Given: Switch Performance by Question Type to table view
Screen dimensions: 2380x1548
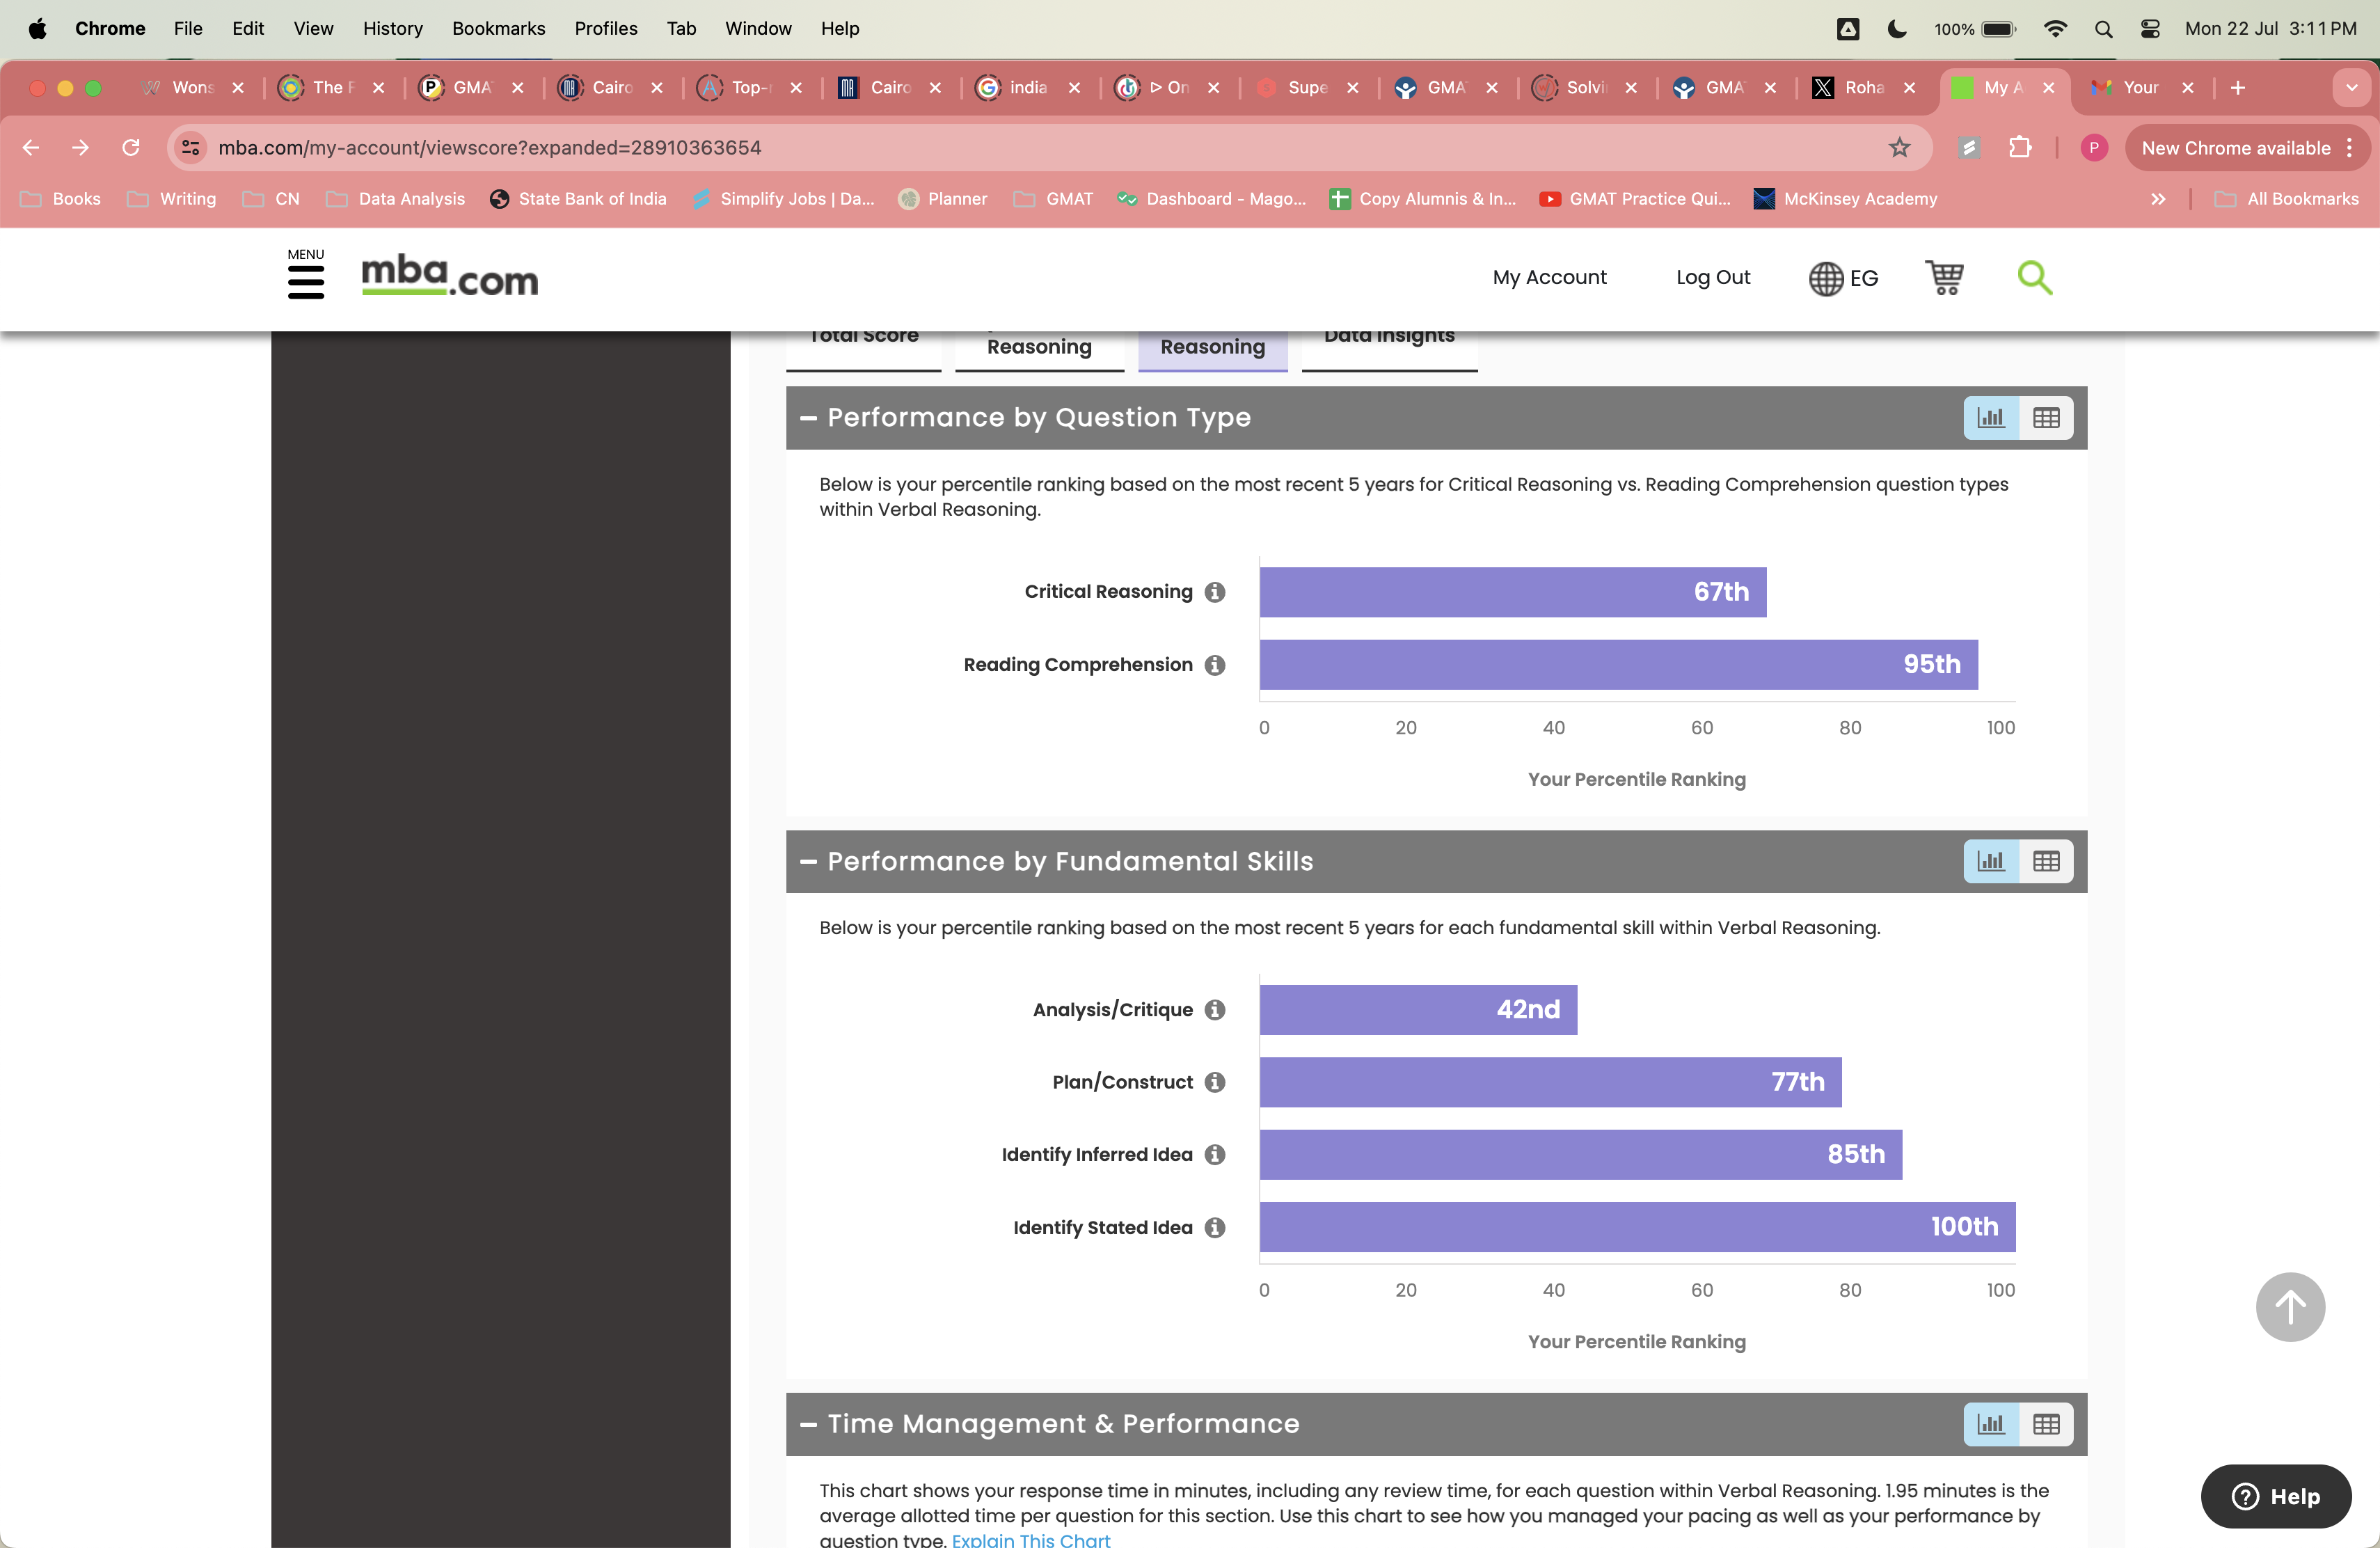Looking at the screenshot, I should pos(2045,418).
